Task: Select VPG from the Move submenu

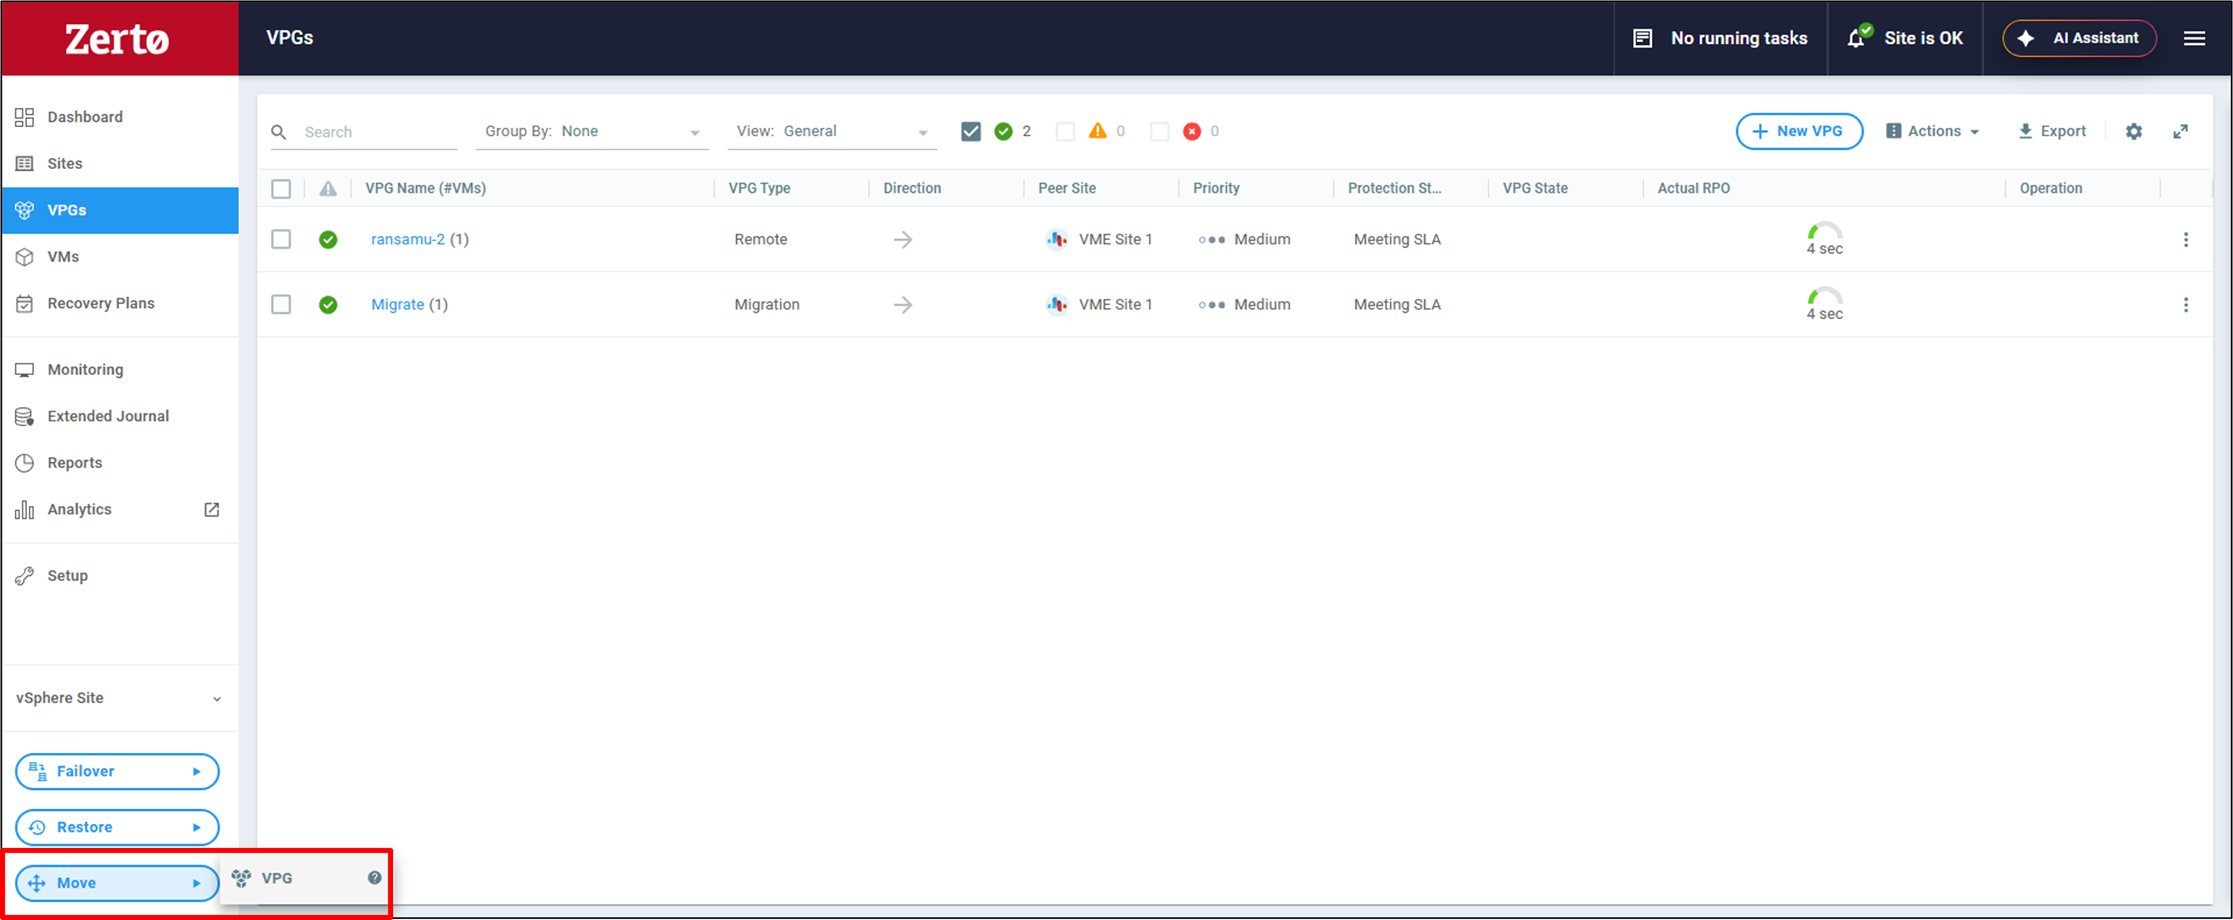Action: (304, 879)
